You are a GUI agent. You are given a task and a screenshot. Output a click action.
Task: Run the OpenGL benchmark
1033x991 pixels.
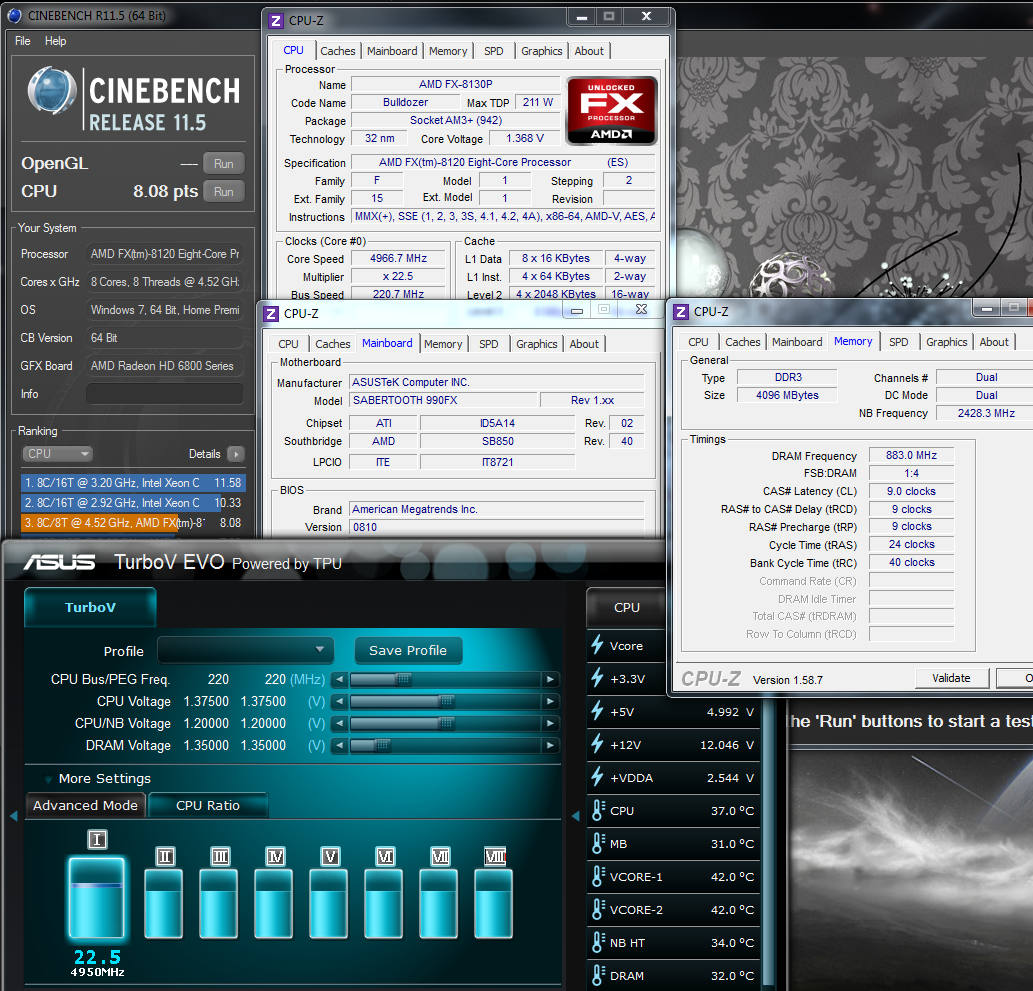tap(223, 163)
